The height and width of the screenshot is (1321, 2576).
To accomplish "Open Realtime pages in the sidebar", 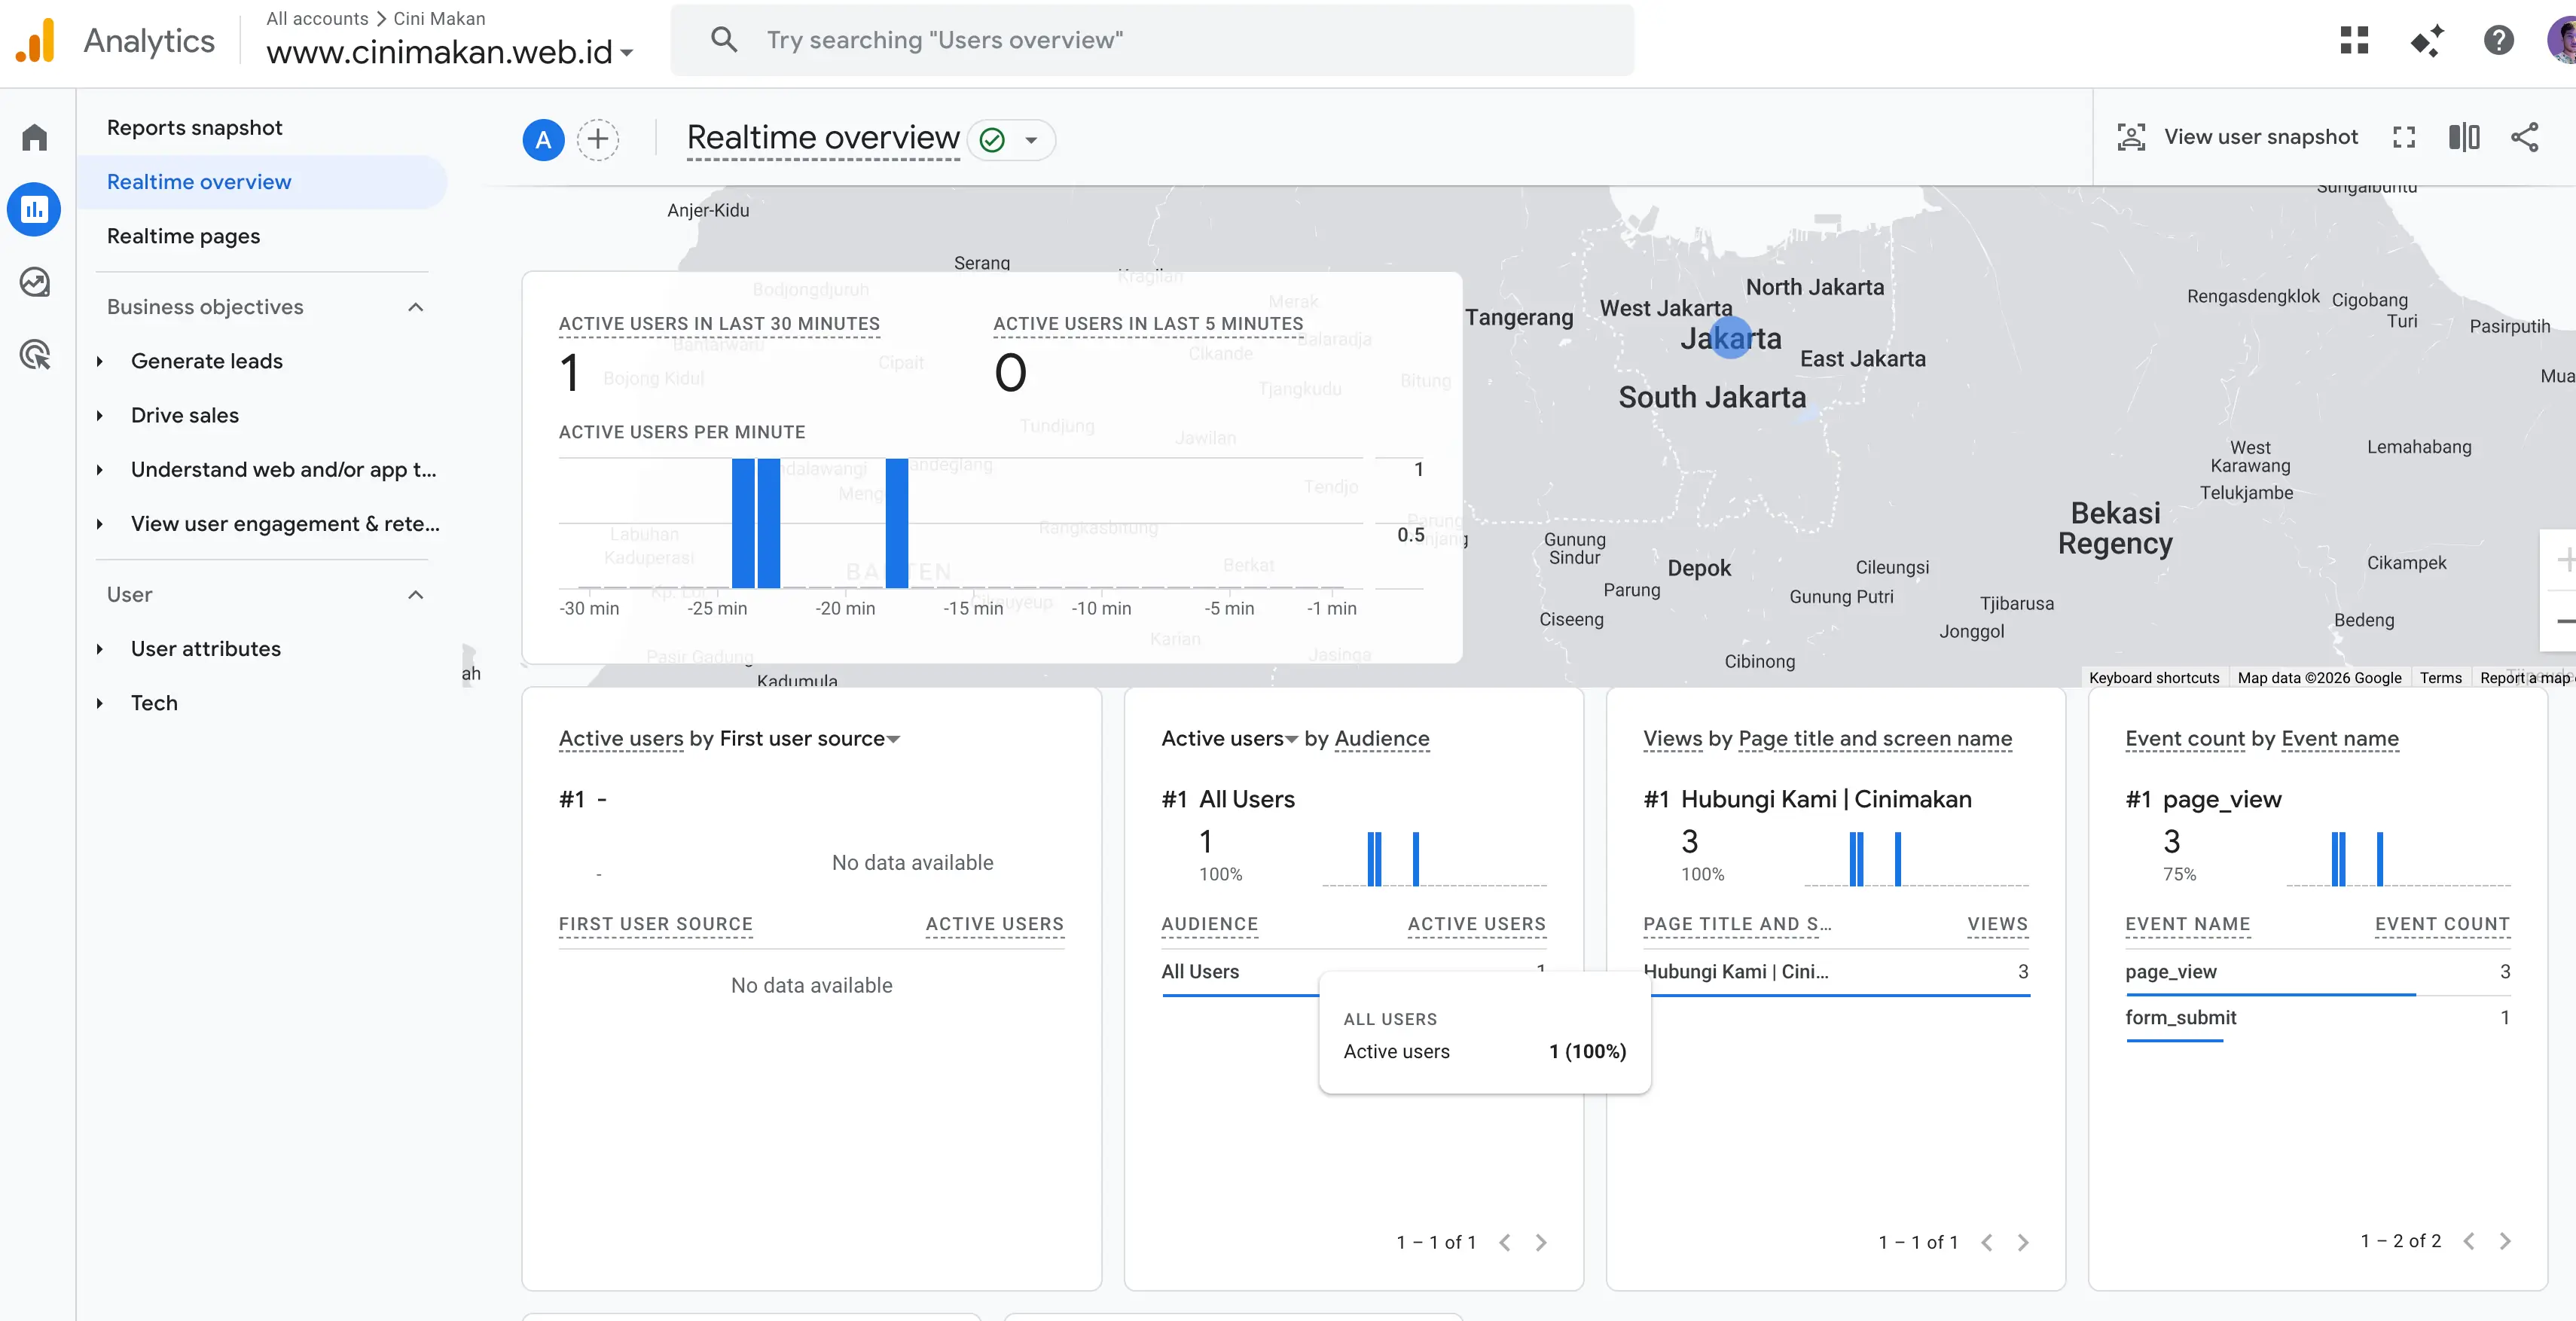I will (183, 236).
